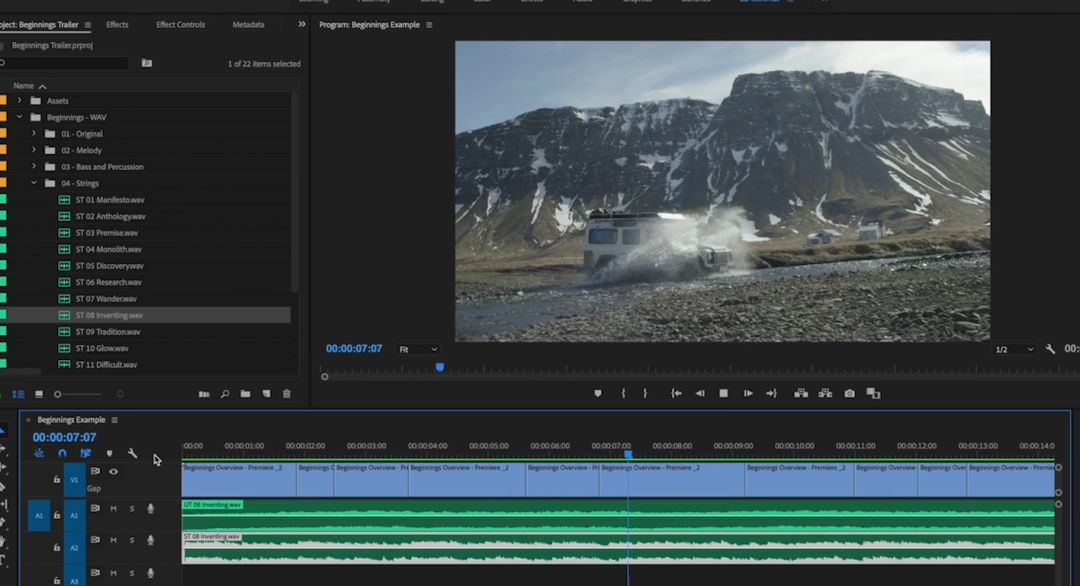Expand the 01 - Original bin
This screenshot has height=586, width=1080.
coord(34,134)
